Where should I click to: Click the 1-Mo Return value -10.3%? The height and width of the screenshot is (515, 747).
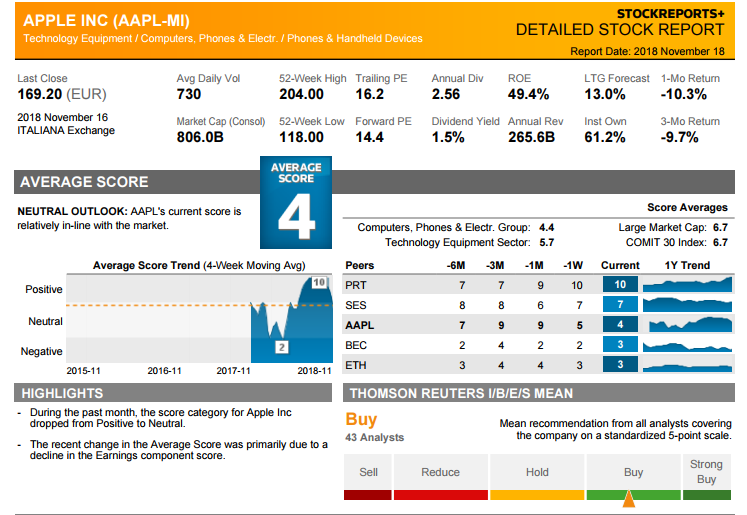(x=684, y=94)
